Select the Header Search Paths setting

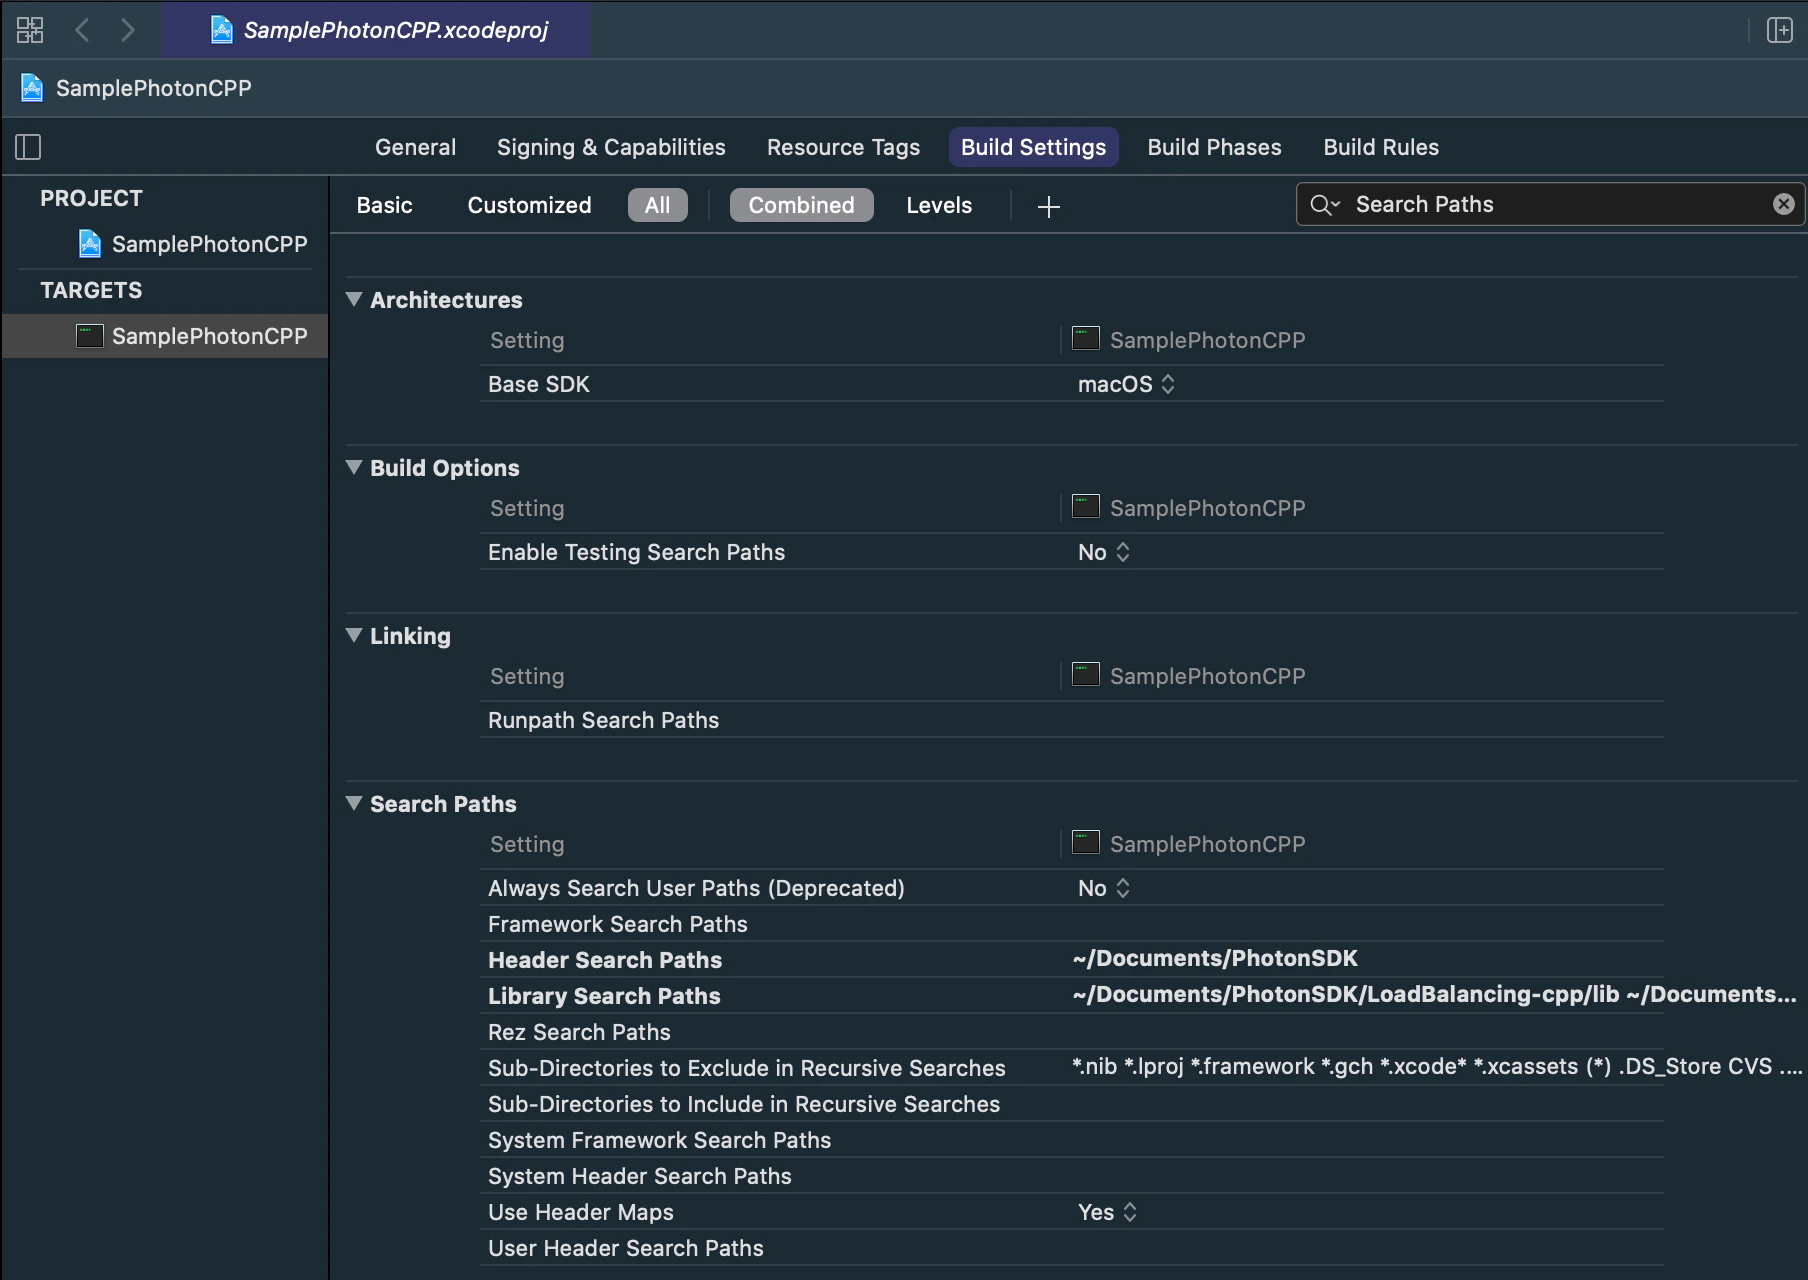click(x=605, y=960)
